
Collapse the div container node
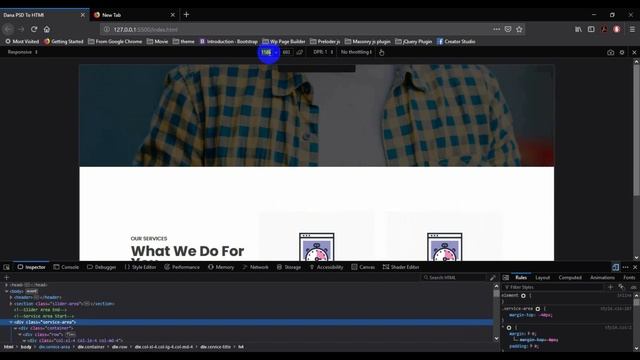tap(16, 328)
